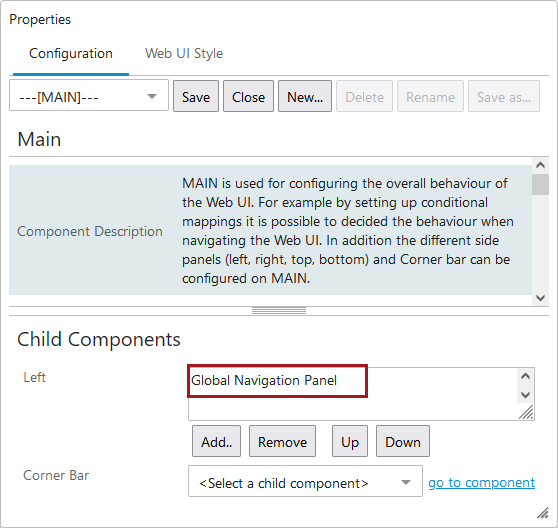Click Add.. under Left child components
Image resolution: width=558 pixels, height=528 pixels.
(216, 442)
